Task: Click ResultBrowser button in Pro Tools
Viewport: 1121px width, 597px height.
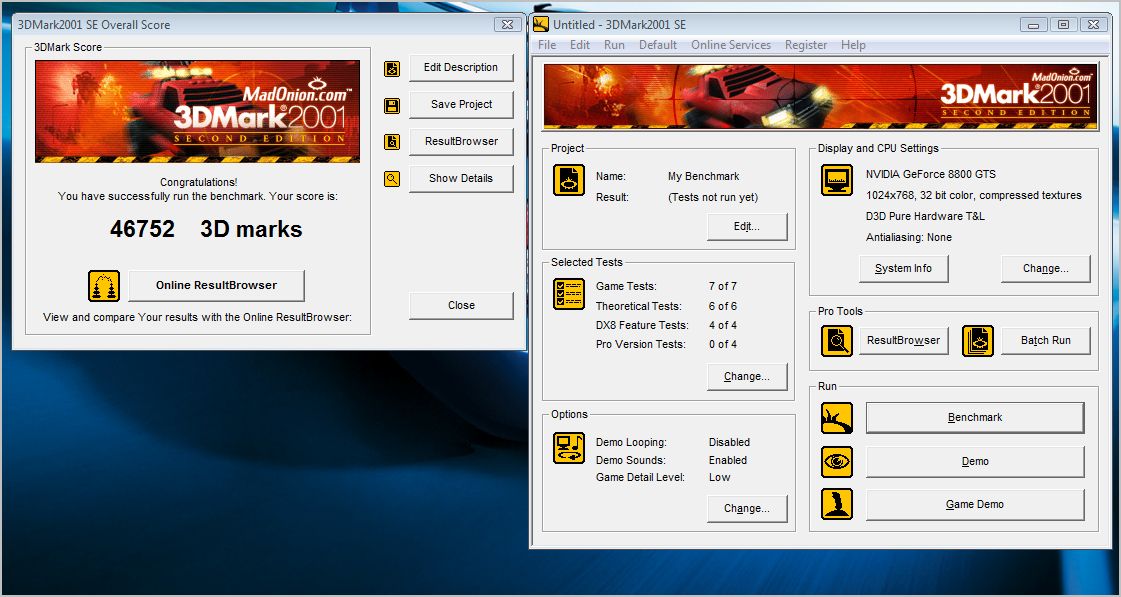Action: pyautogui.click(x=904, y=341)
